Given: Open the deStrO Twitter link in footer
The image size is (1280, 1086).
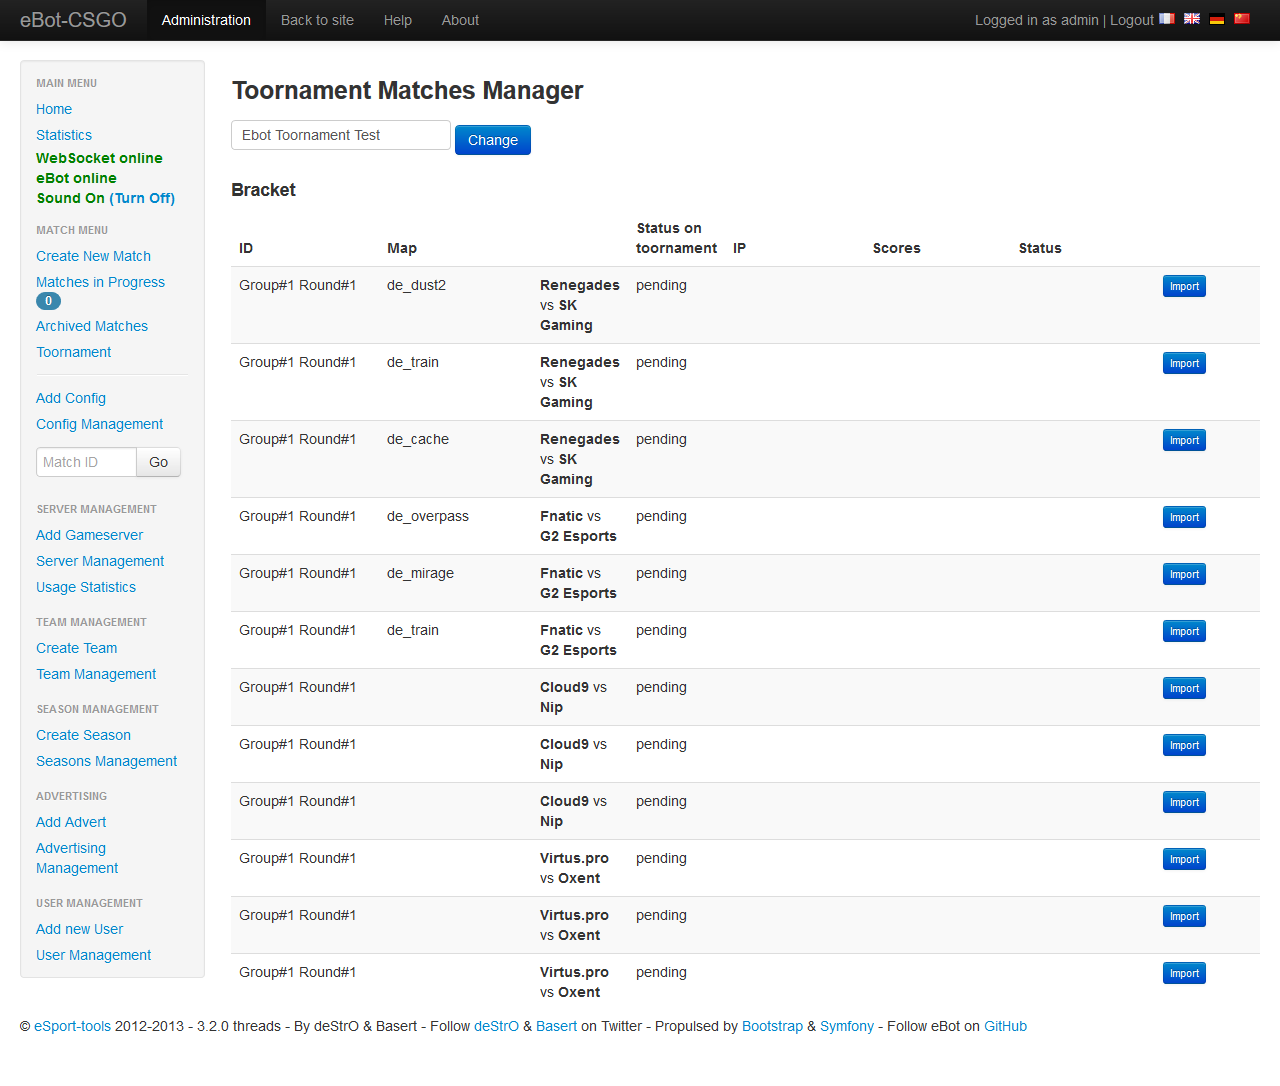Looking at the screenshot, I should pos(496,1026).
